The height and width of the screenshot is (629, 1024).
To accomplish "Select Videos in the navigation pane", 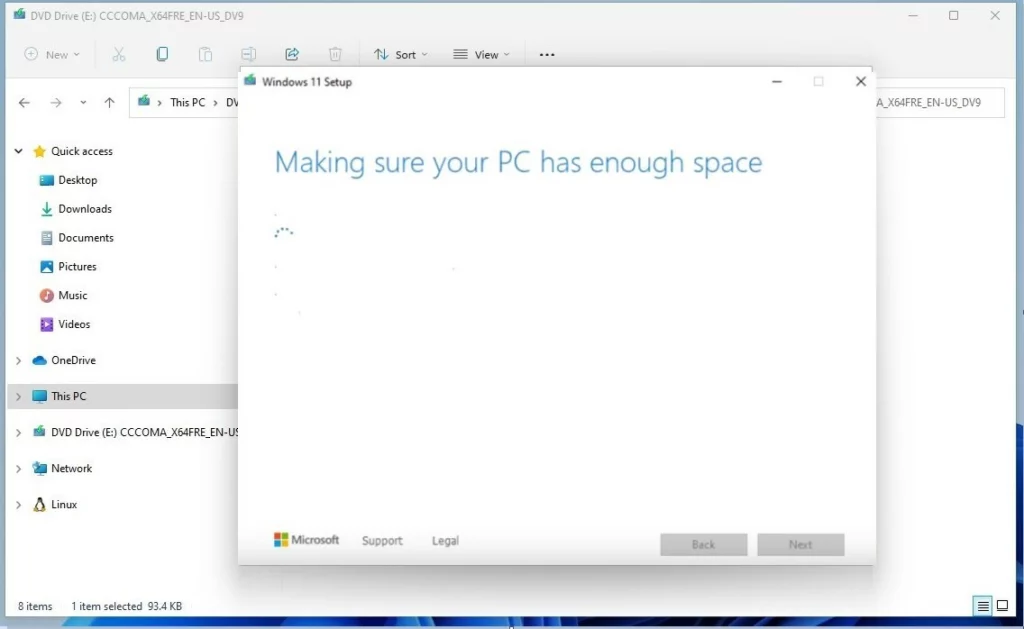I will coord(73,324).
